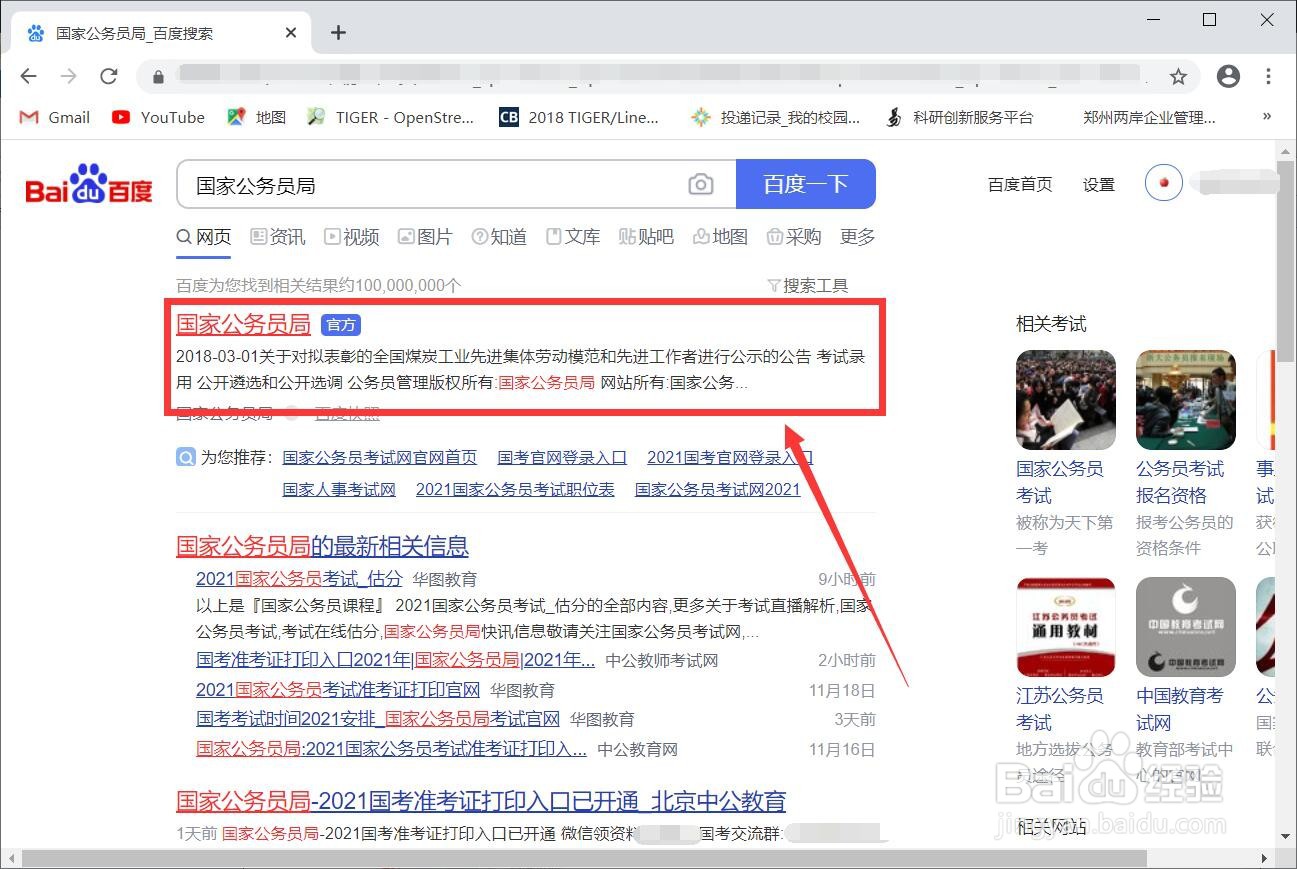Expand 更多 search categories

point(858,237)
